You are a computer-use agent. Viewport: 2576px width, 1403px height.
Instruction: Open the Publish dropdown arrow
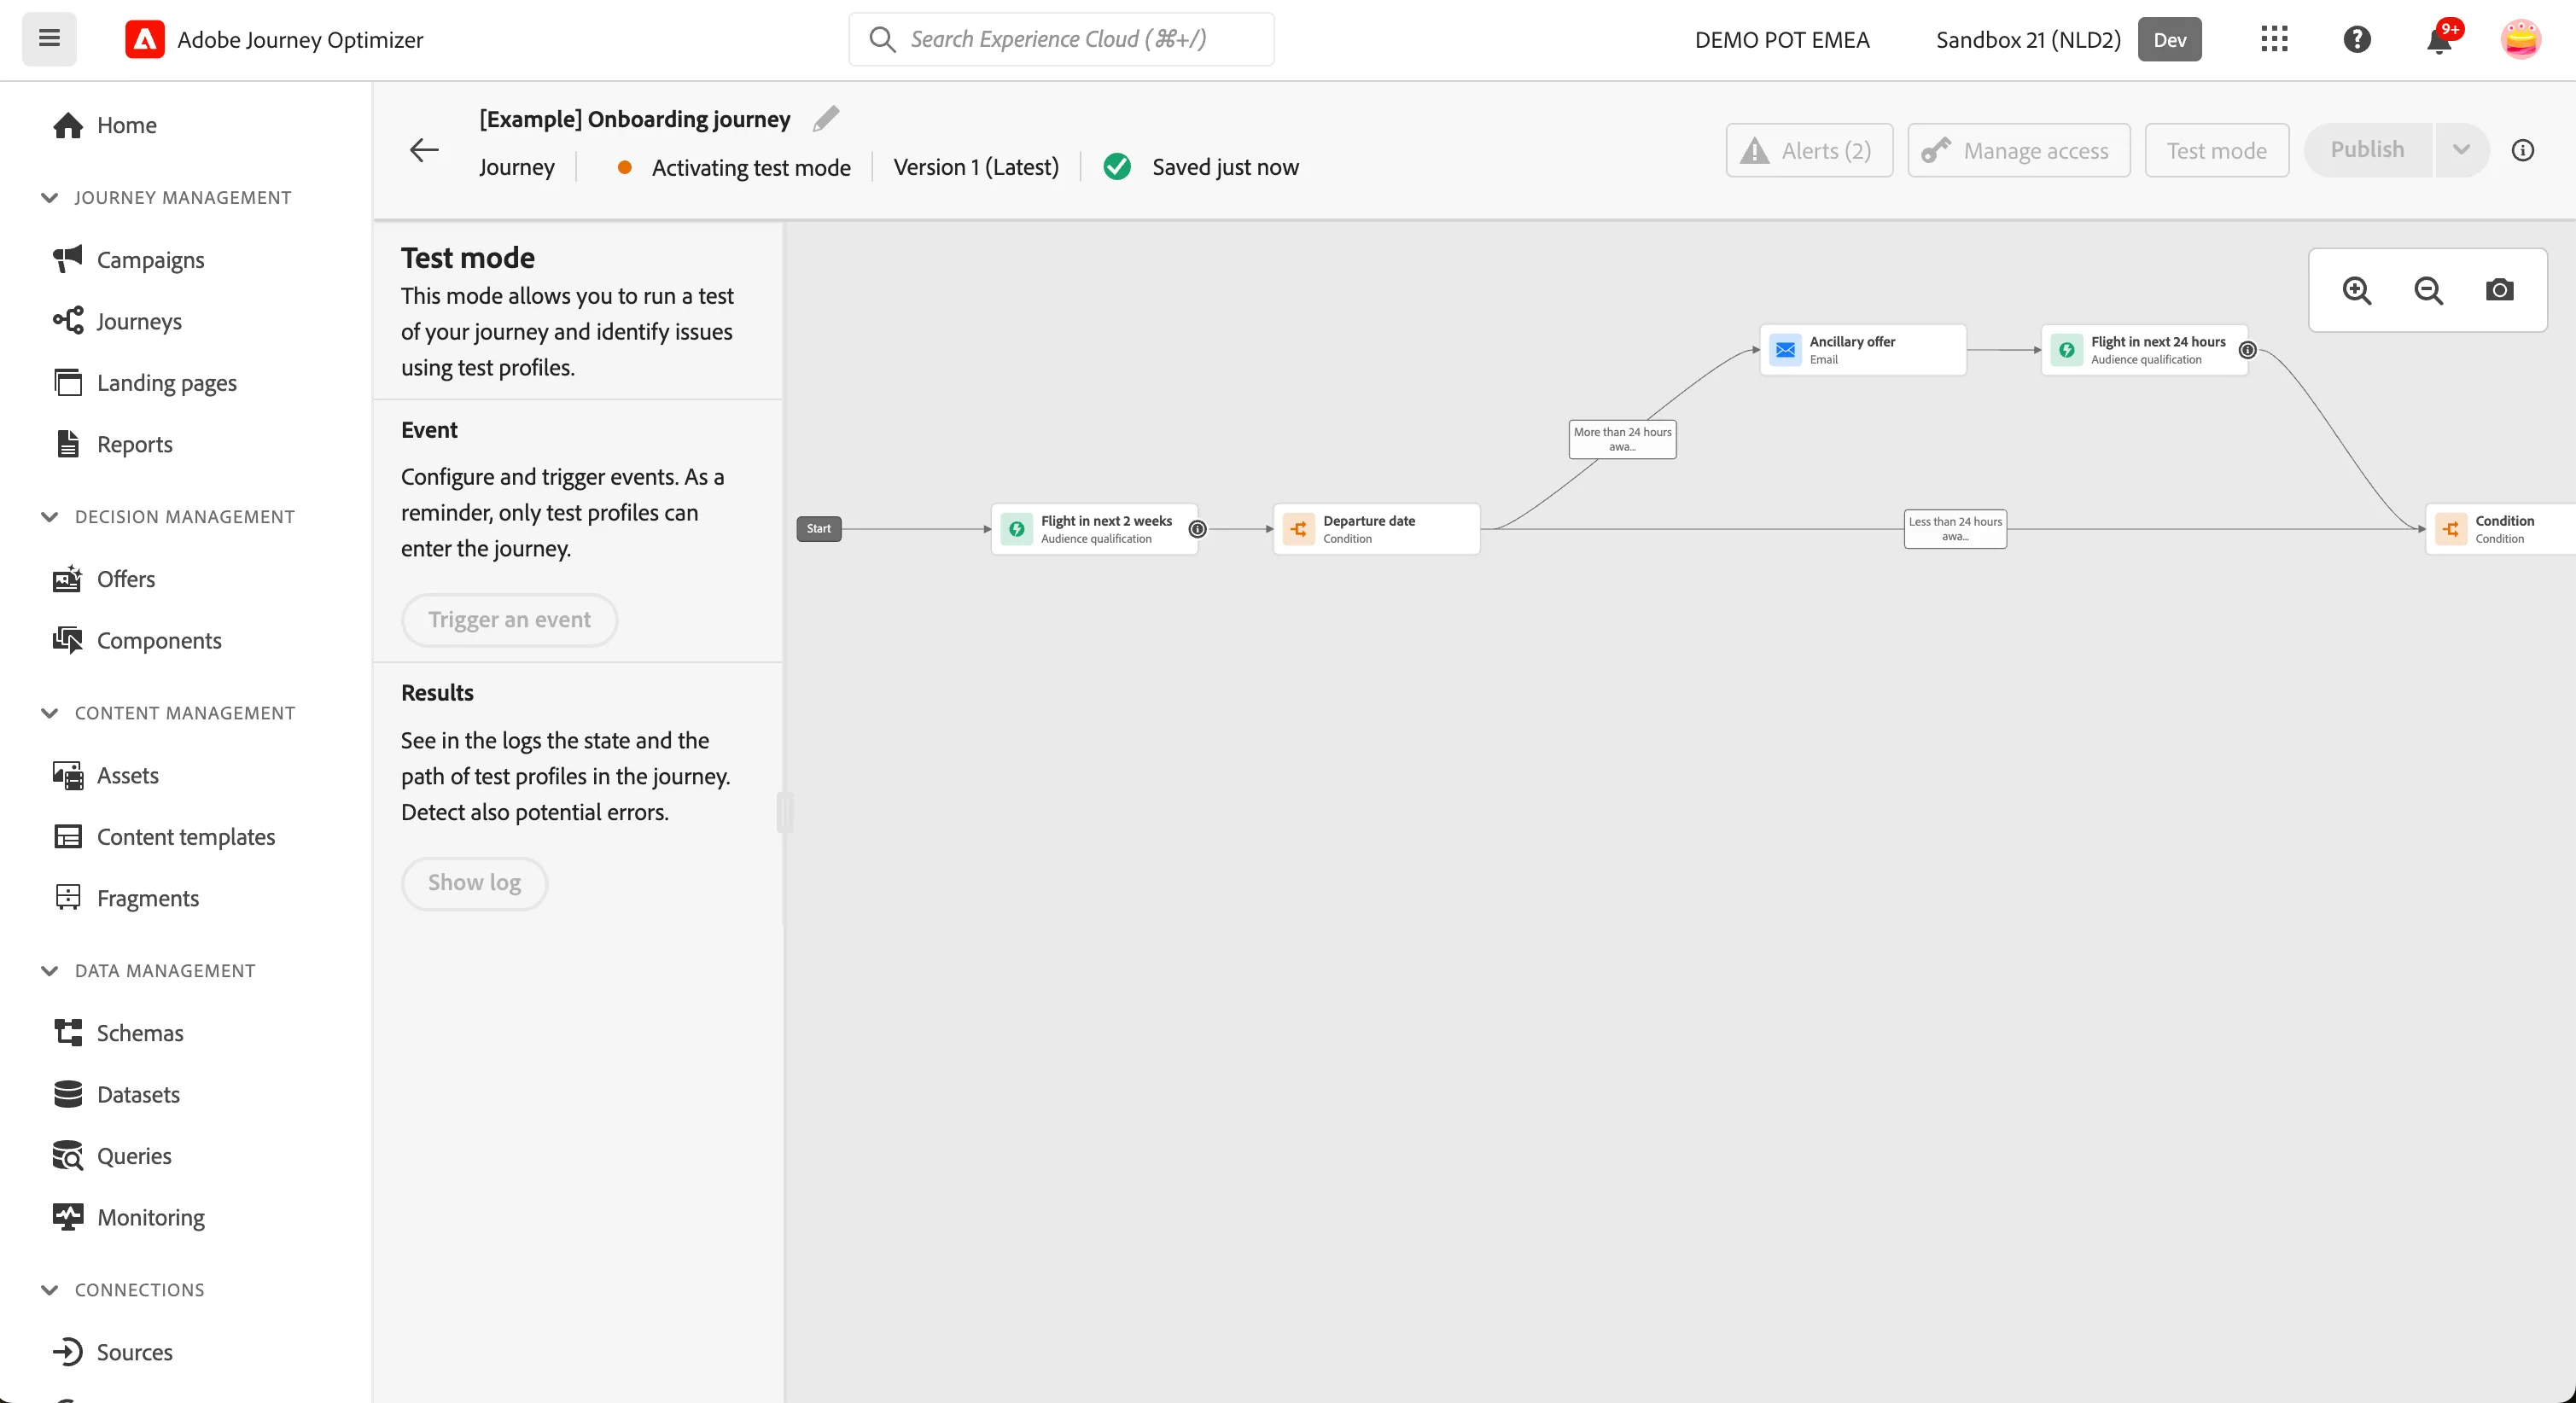[x=2462, y=150]
